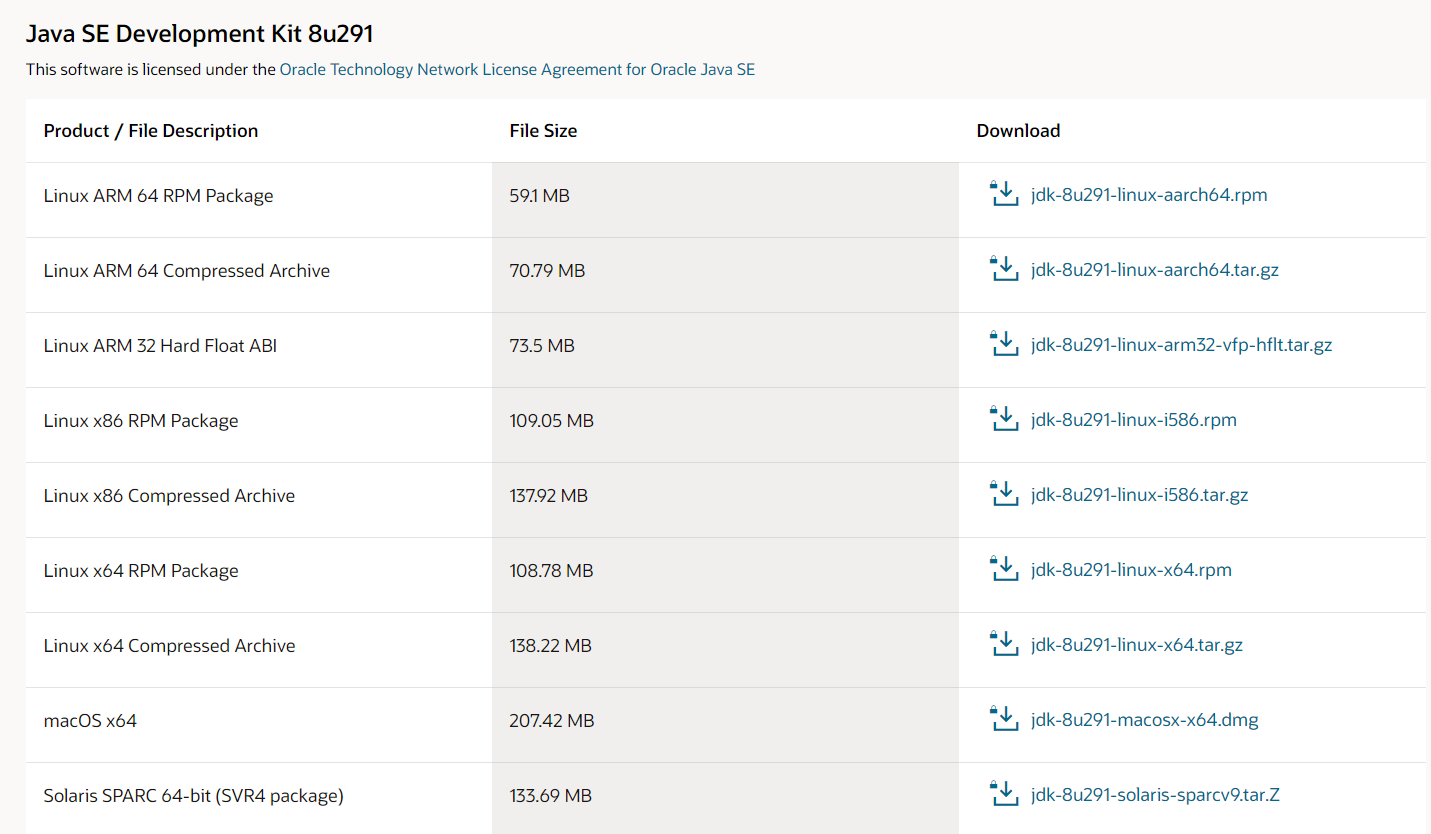This screenshot has height=834, width=1431.
Task: Open the Oracle Technology Network License Agreement link
Action: (x=517, y=70)
